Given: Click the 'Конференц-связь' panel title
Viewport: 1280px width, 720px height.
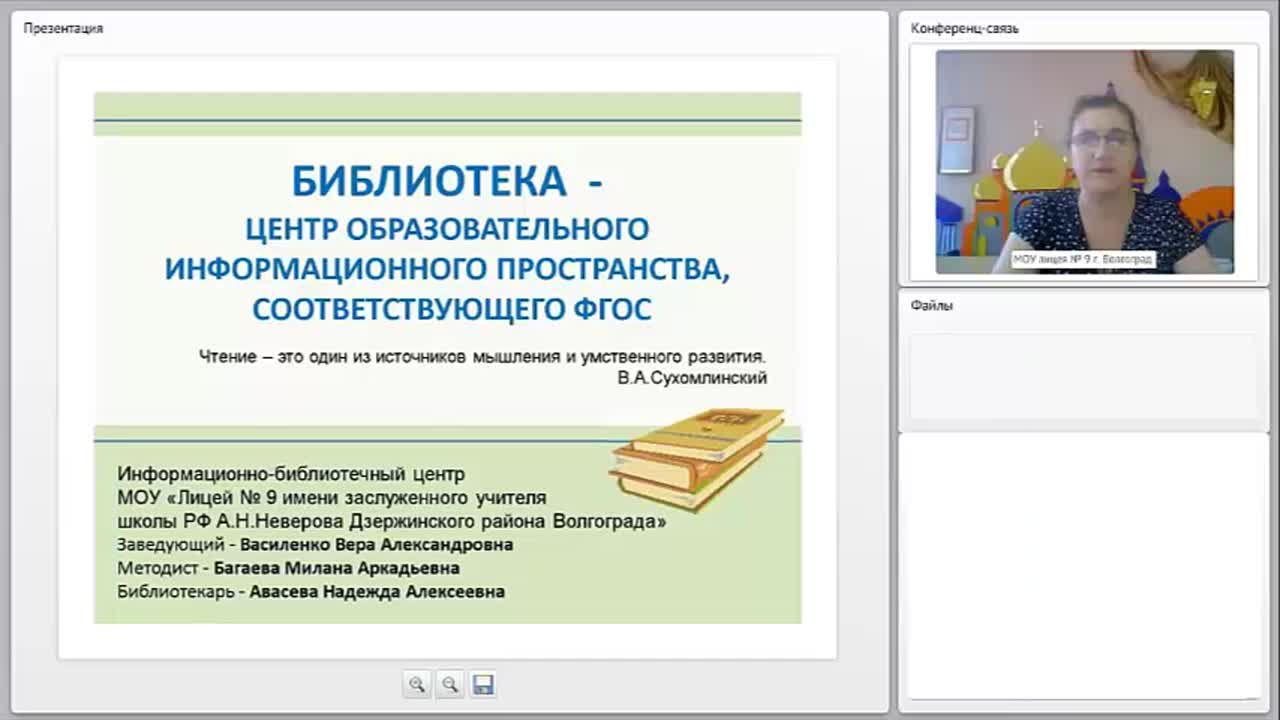Looking at the screenshot, I should click(964, 28).
